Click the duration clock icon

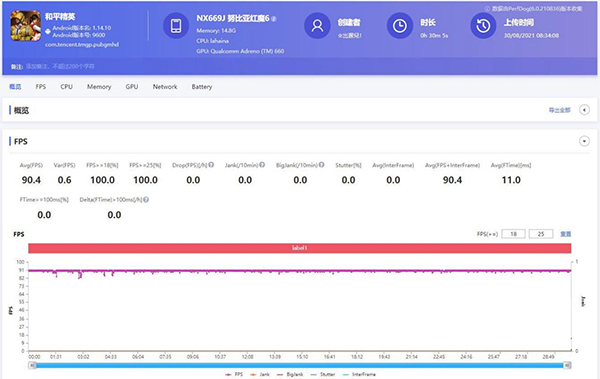400,26
